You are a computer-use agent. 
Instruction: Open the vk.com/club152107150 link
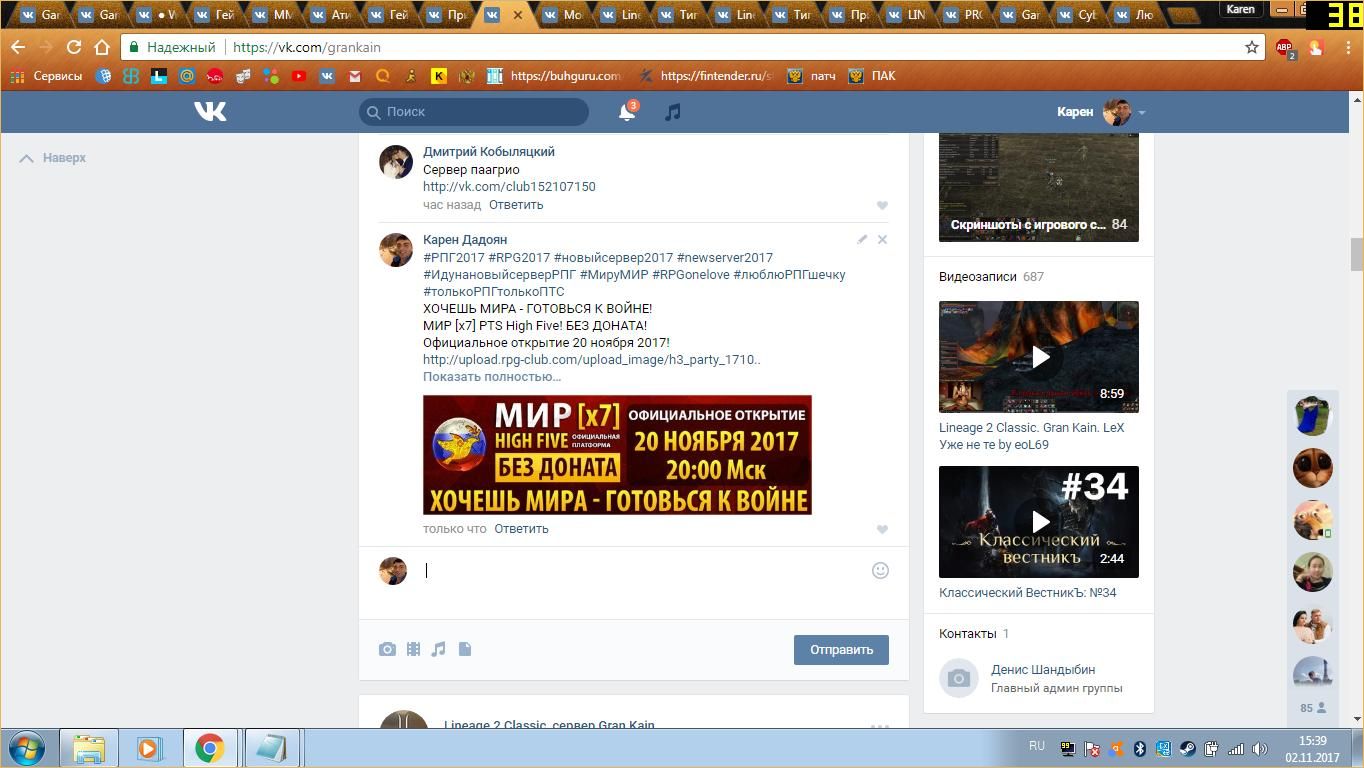[509, 187]
